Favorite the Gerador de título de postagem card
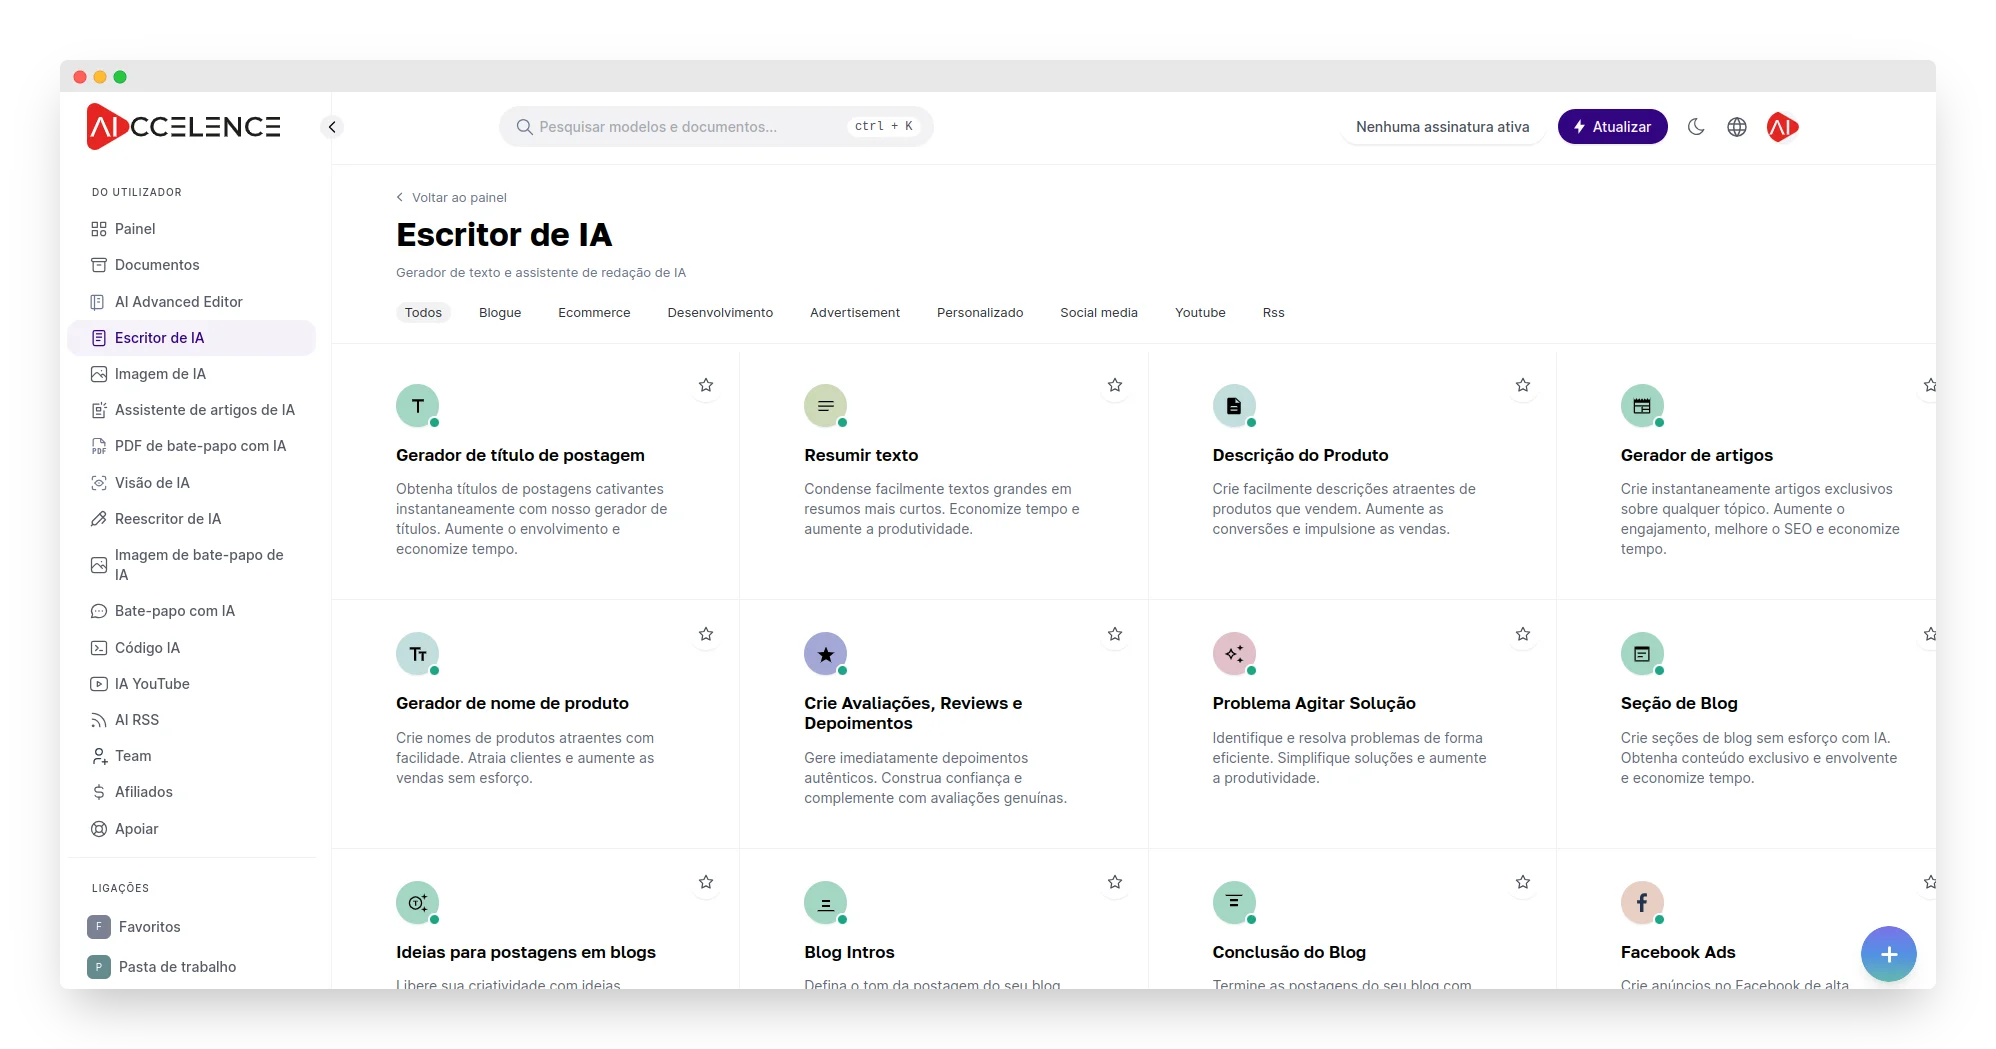Image resolution: width=1996 pixels, height=1049 pixels. (x=706, y=385)
